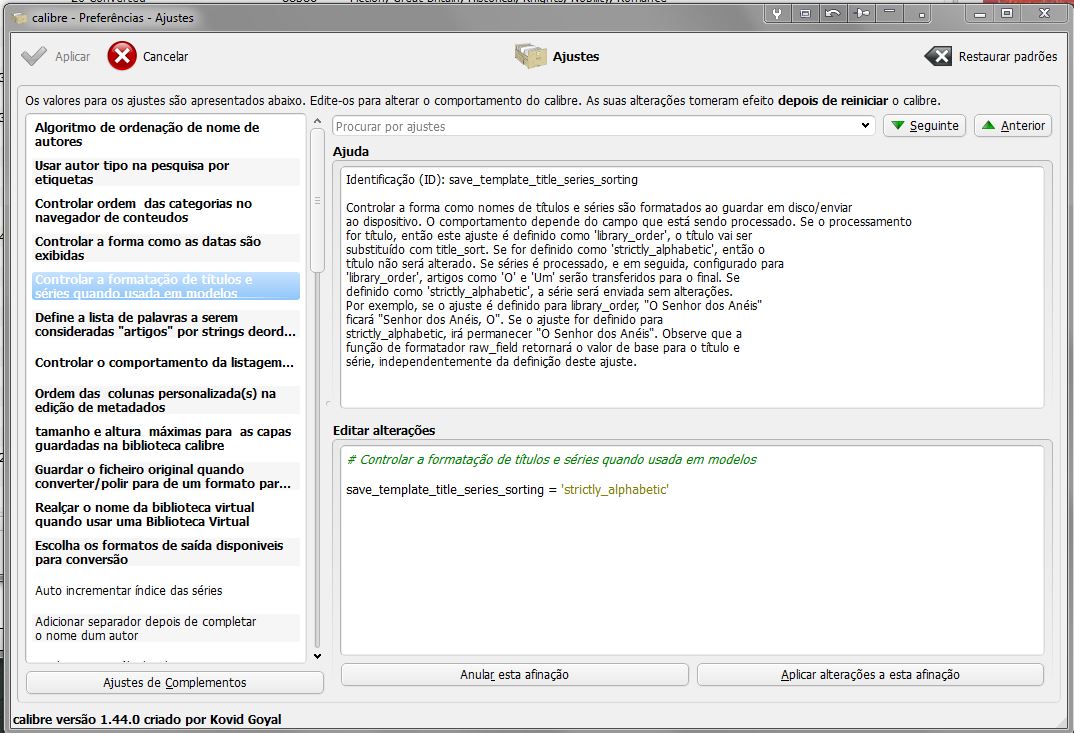Select Controlar a forma como as datas são exibidas
The height and width of the screenshot is (733, 1074).
tap(166, 248)
